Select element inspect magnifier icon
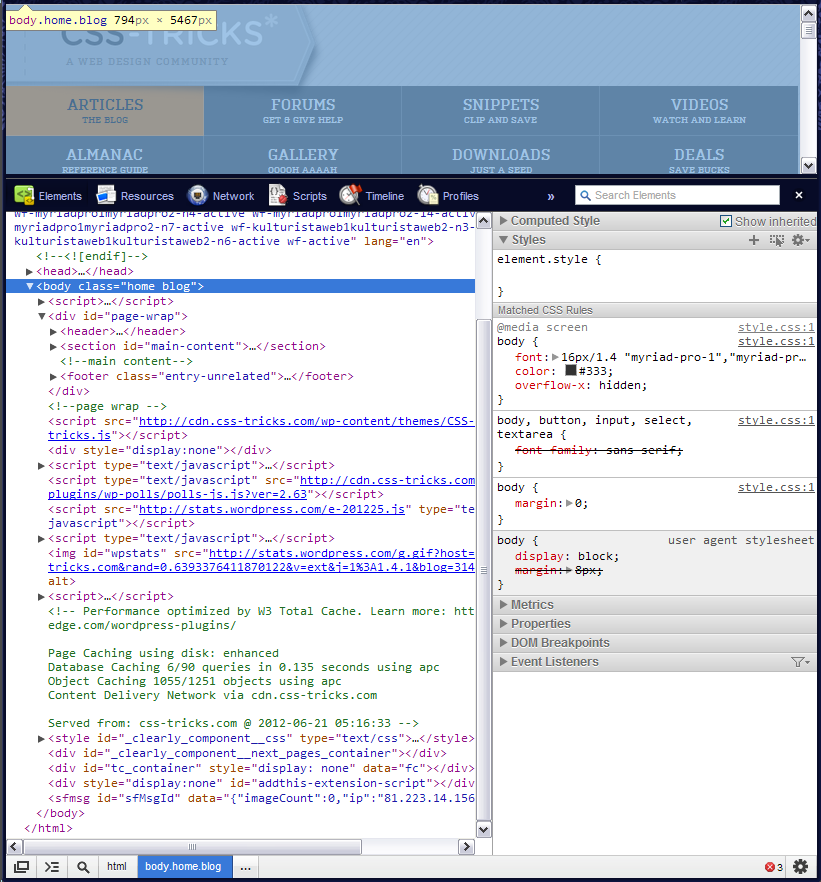The width and height of the screenshot is (821, 882). point(83,867)
